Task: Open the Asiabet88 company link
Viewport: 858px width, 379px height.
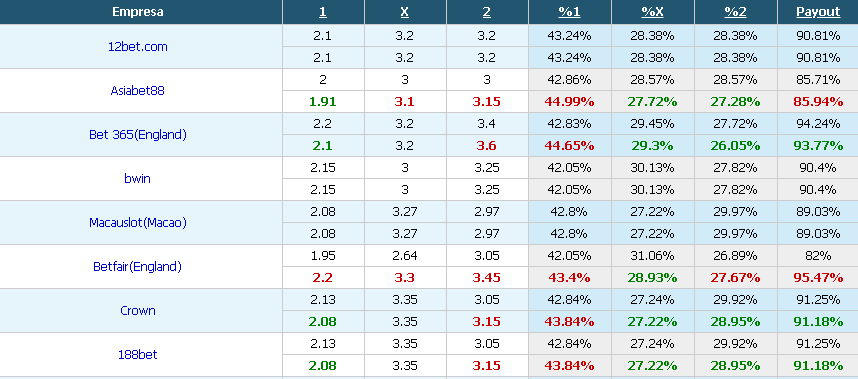Action: pos(137,91)
